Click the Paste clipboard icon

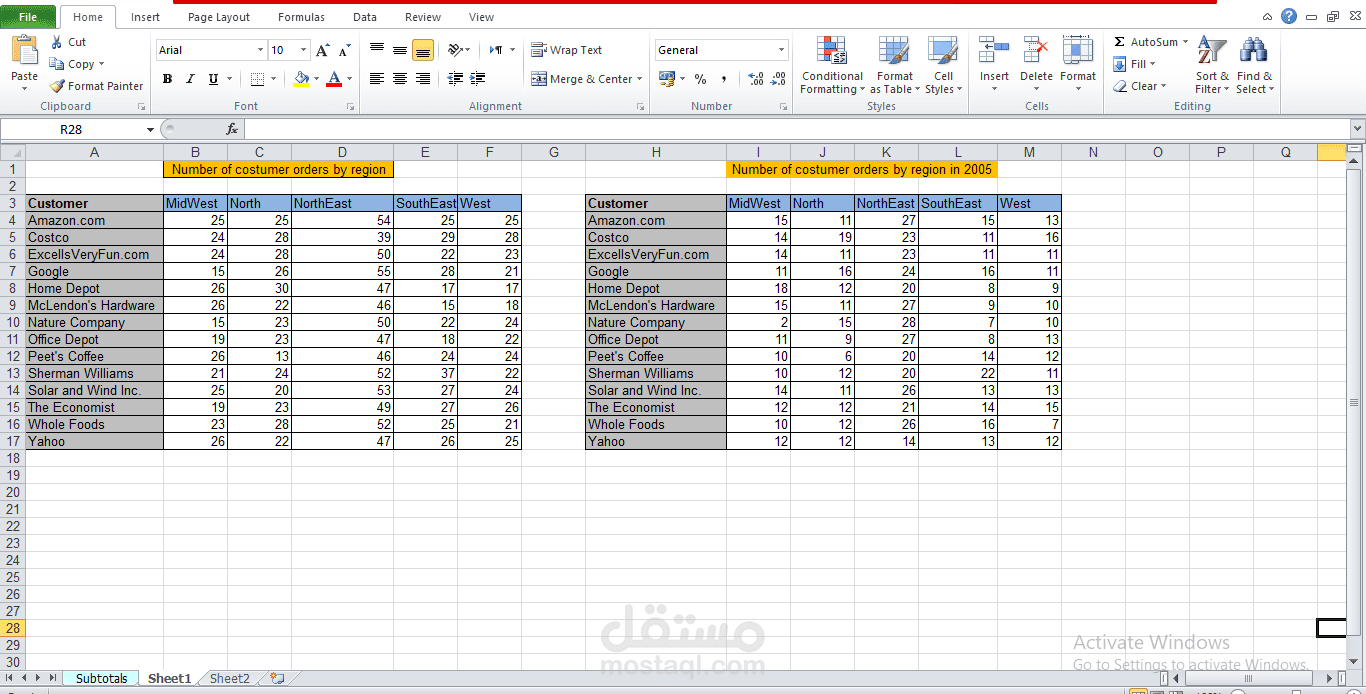[x=24, y=51]
